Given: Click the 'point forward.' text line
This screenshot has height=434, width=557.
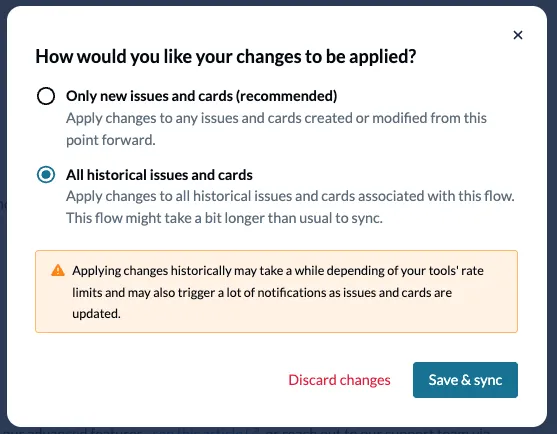Looking at the screenshot, I should pos(111,140).
